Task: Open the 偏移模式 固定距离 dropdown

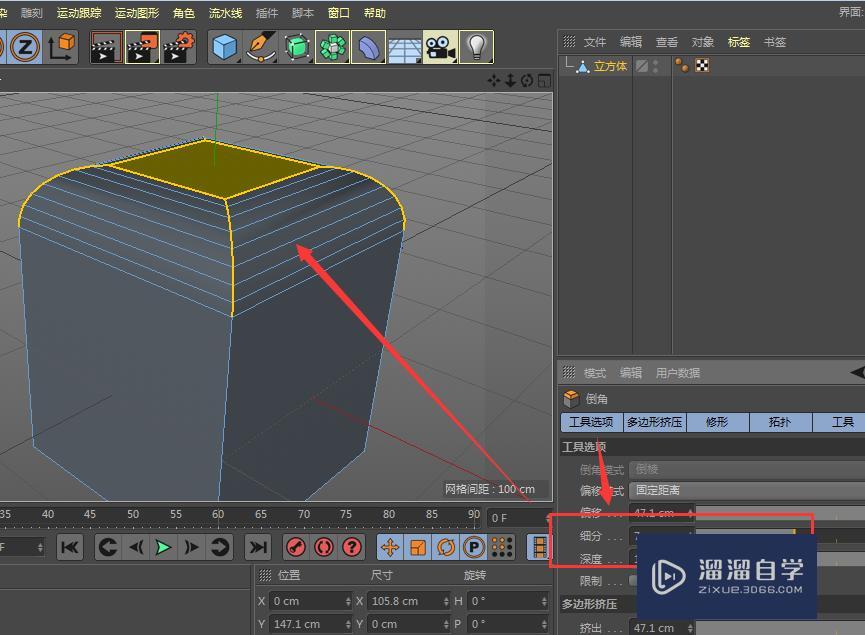Action: point(747,490)
